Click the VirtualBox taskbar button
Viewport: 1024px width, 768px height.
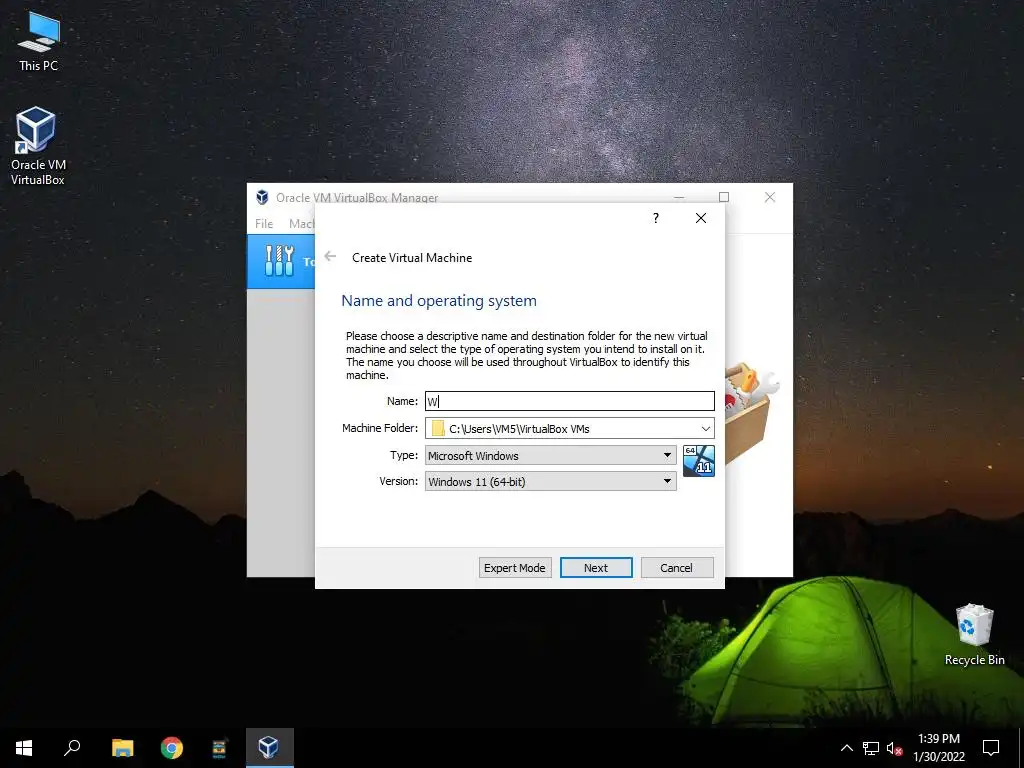(x=269, y=748)
